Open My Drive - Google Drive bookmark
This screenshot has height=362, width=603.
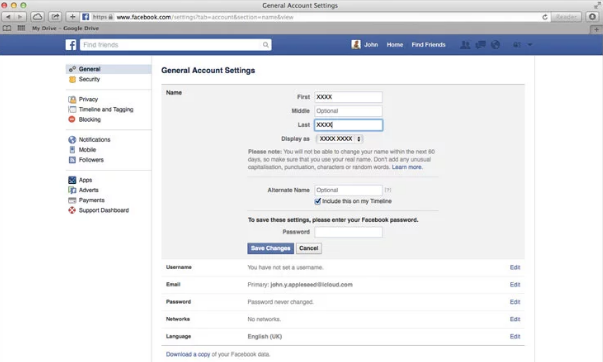coord(65,28)
